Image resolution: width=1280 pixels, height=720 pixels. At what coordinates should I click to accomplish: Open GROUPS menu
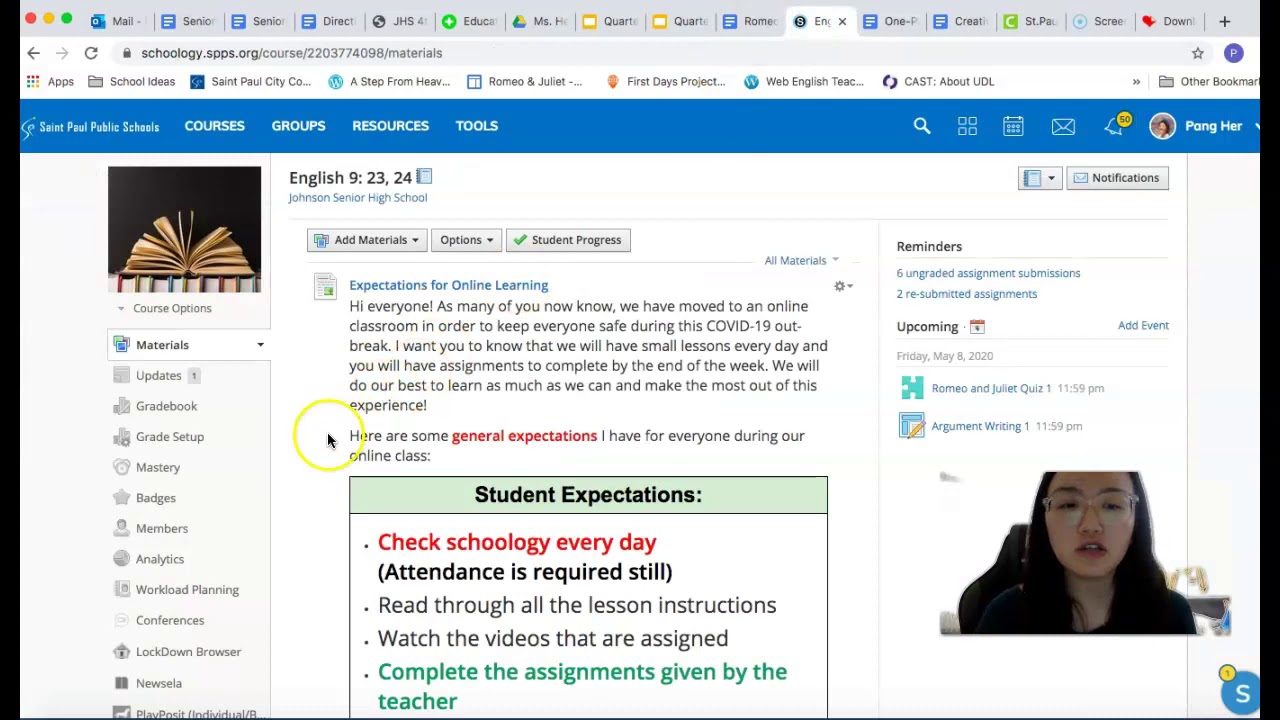[x=298, y=126]
